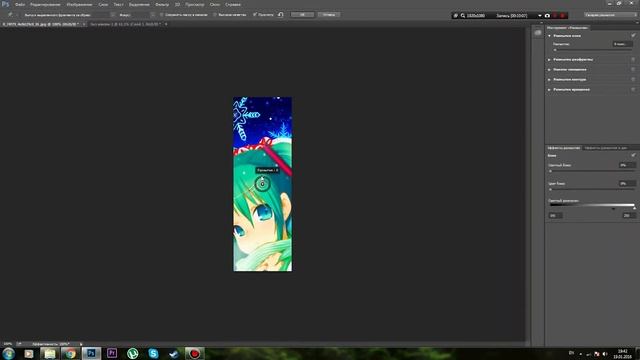
Task: Open Google Chrome from the taskbar
Action: click(70, 353)
